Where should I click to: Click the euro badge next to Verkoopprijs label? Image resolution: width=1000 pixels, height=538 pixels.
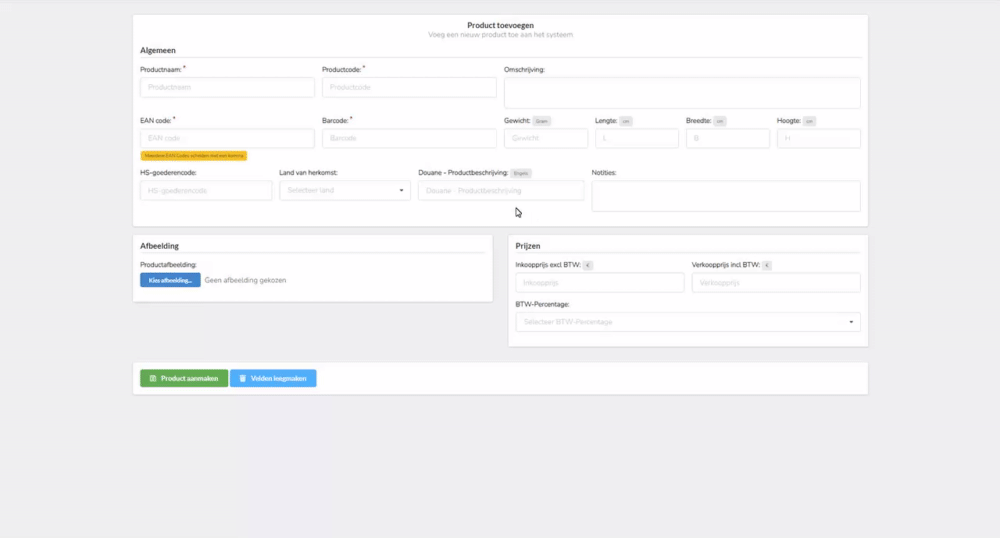[767, 265]
